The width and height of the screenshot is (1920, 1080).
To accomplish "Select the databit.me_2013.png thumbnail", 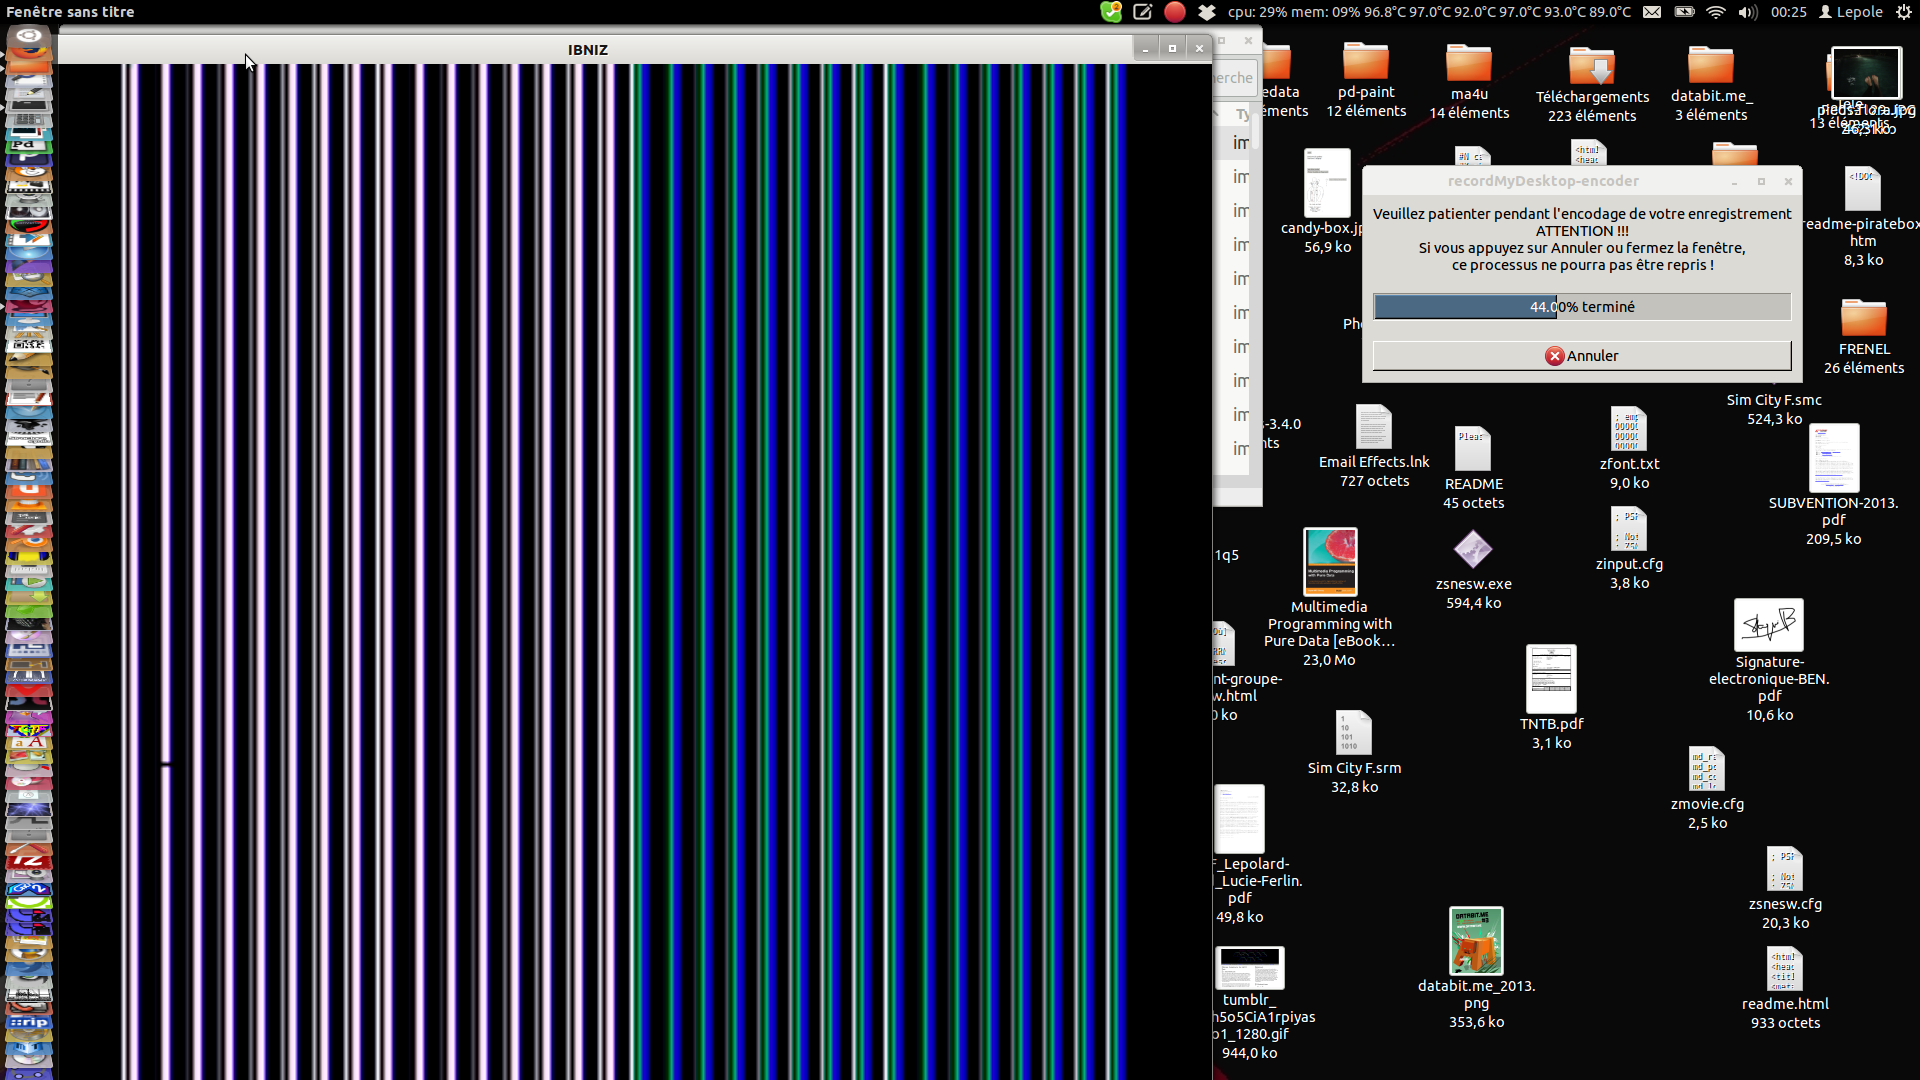I will pyautogui.click(x=1476, y=940).
